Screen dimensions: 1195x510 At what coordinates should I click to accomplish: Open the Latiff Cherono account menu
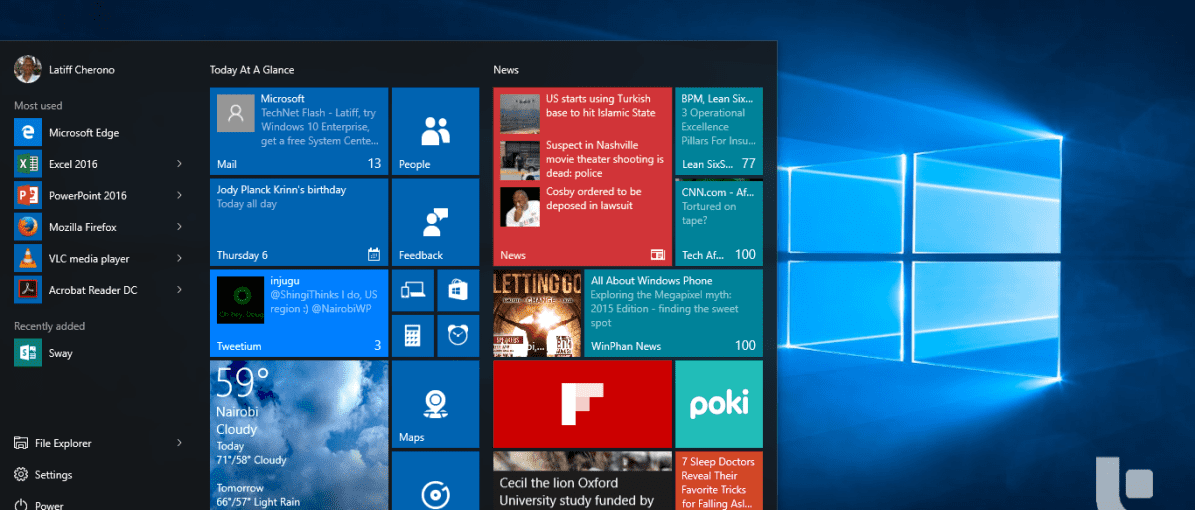pos(65,69)
